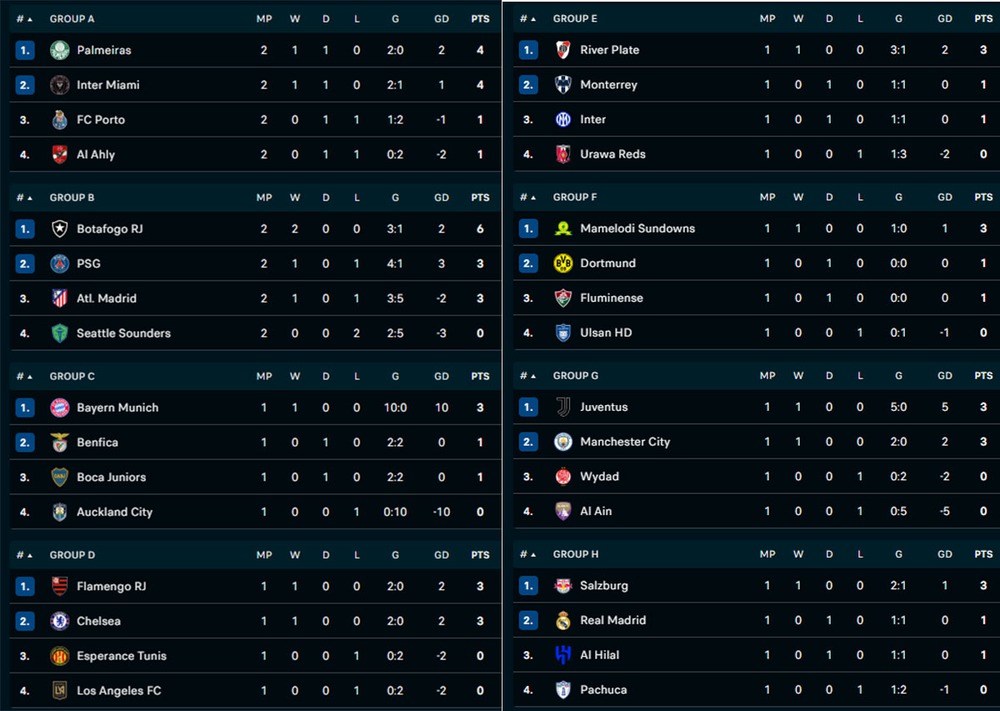Open the Manchester City team link

click(x=625, y=441)
